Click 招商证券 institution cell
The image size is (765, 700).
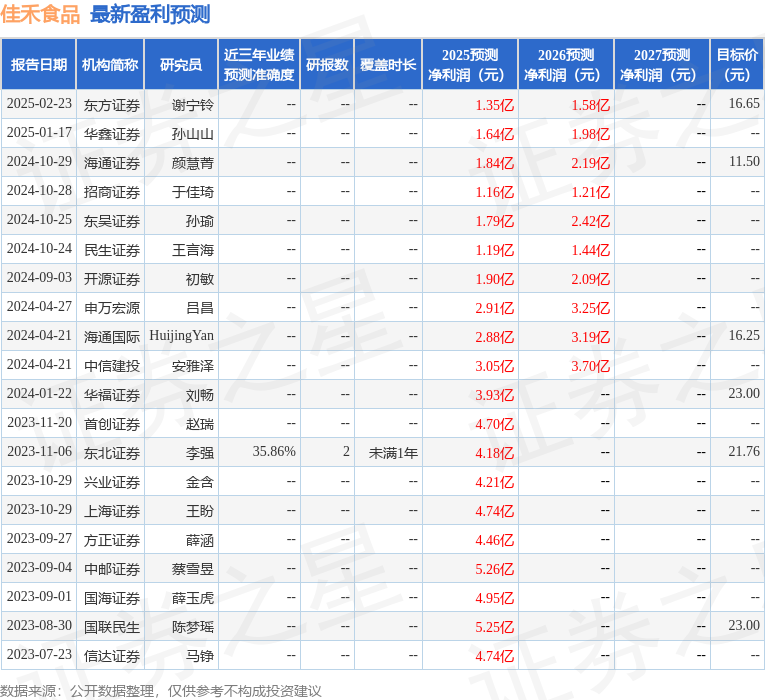click(112, 192)
